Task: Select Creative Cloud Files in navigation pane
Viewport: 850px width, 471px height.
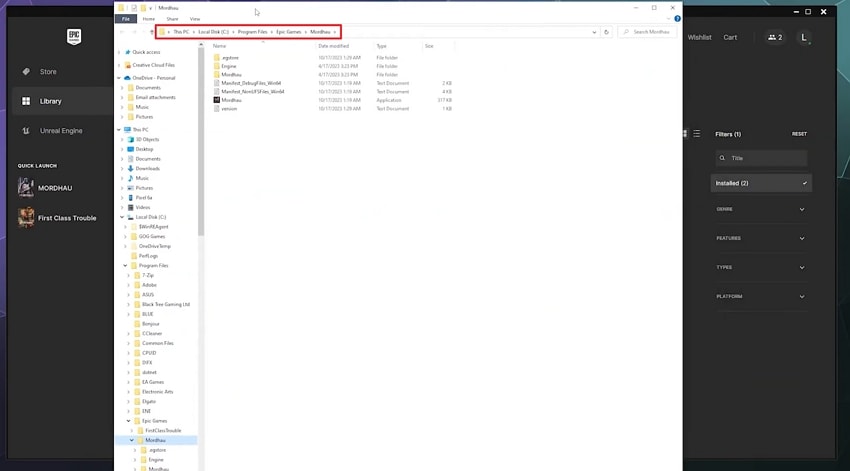Action: click(153, 65)
